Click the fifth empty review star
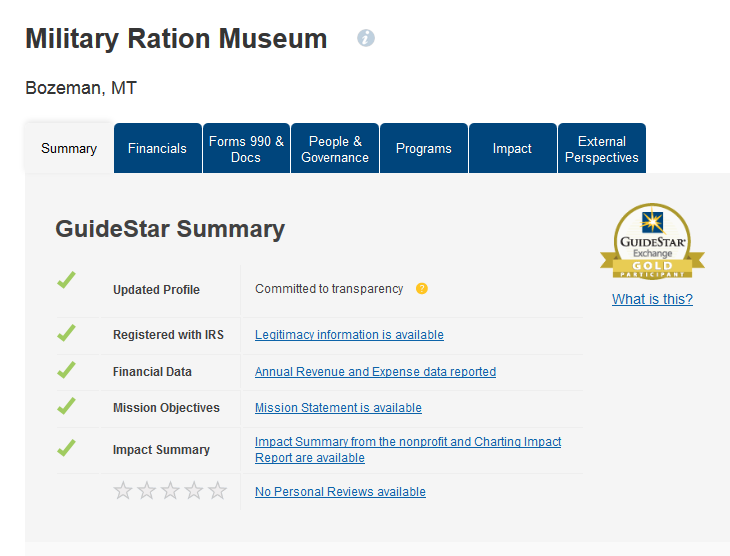Image resolution: width=730 pixels, height=556 pixels. tap(217, 490)
